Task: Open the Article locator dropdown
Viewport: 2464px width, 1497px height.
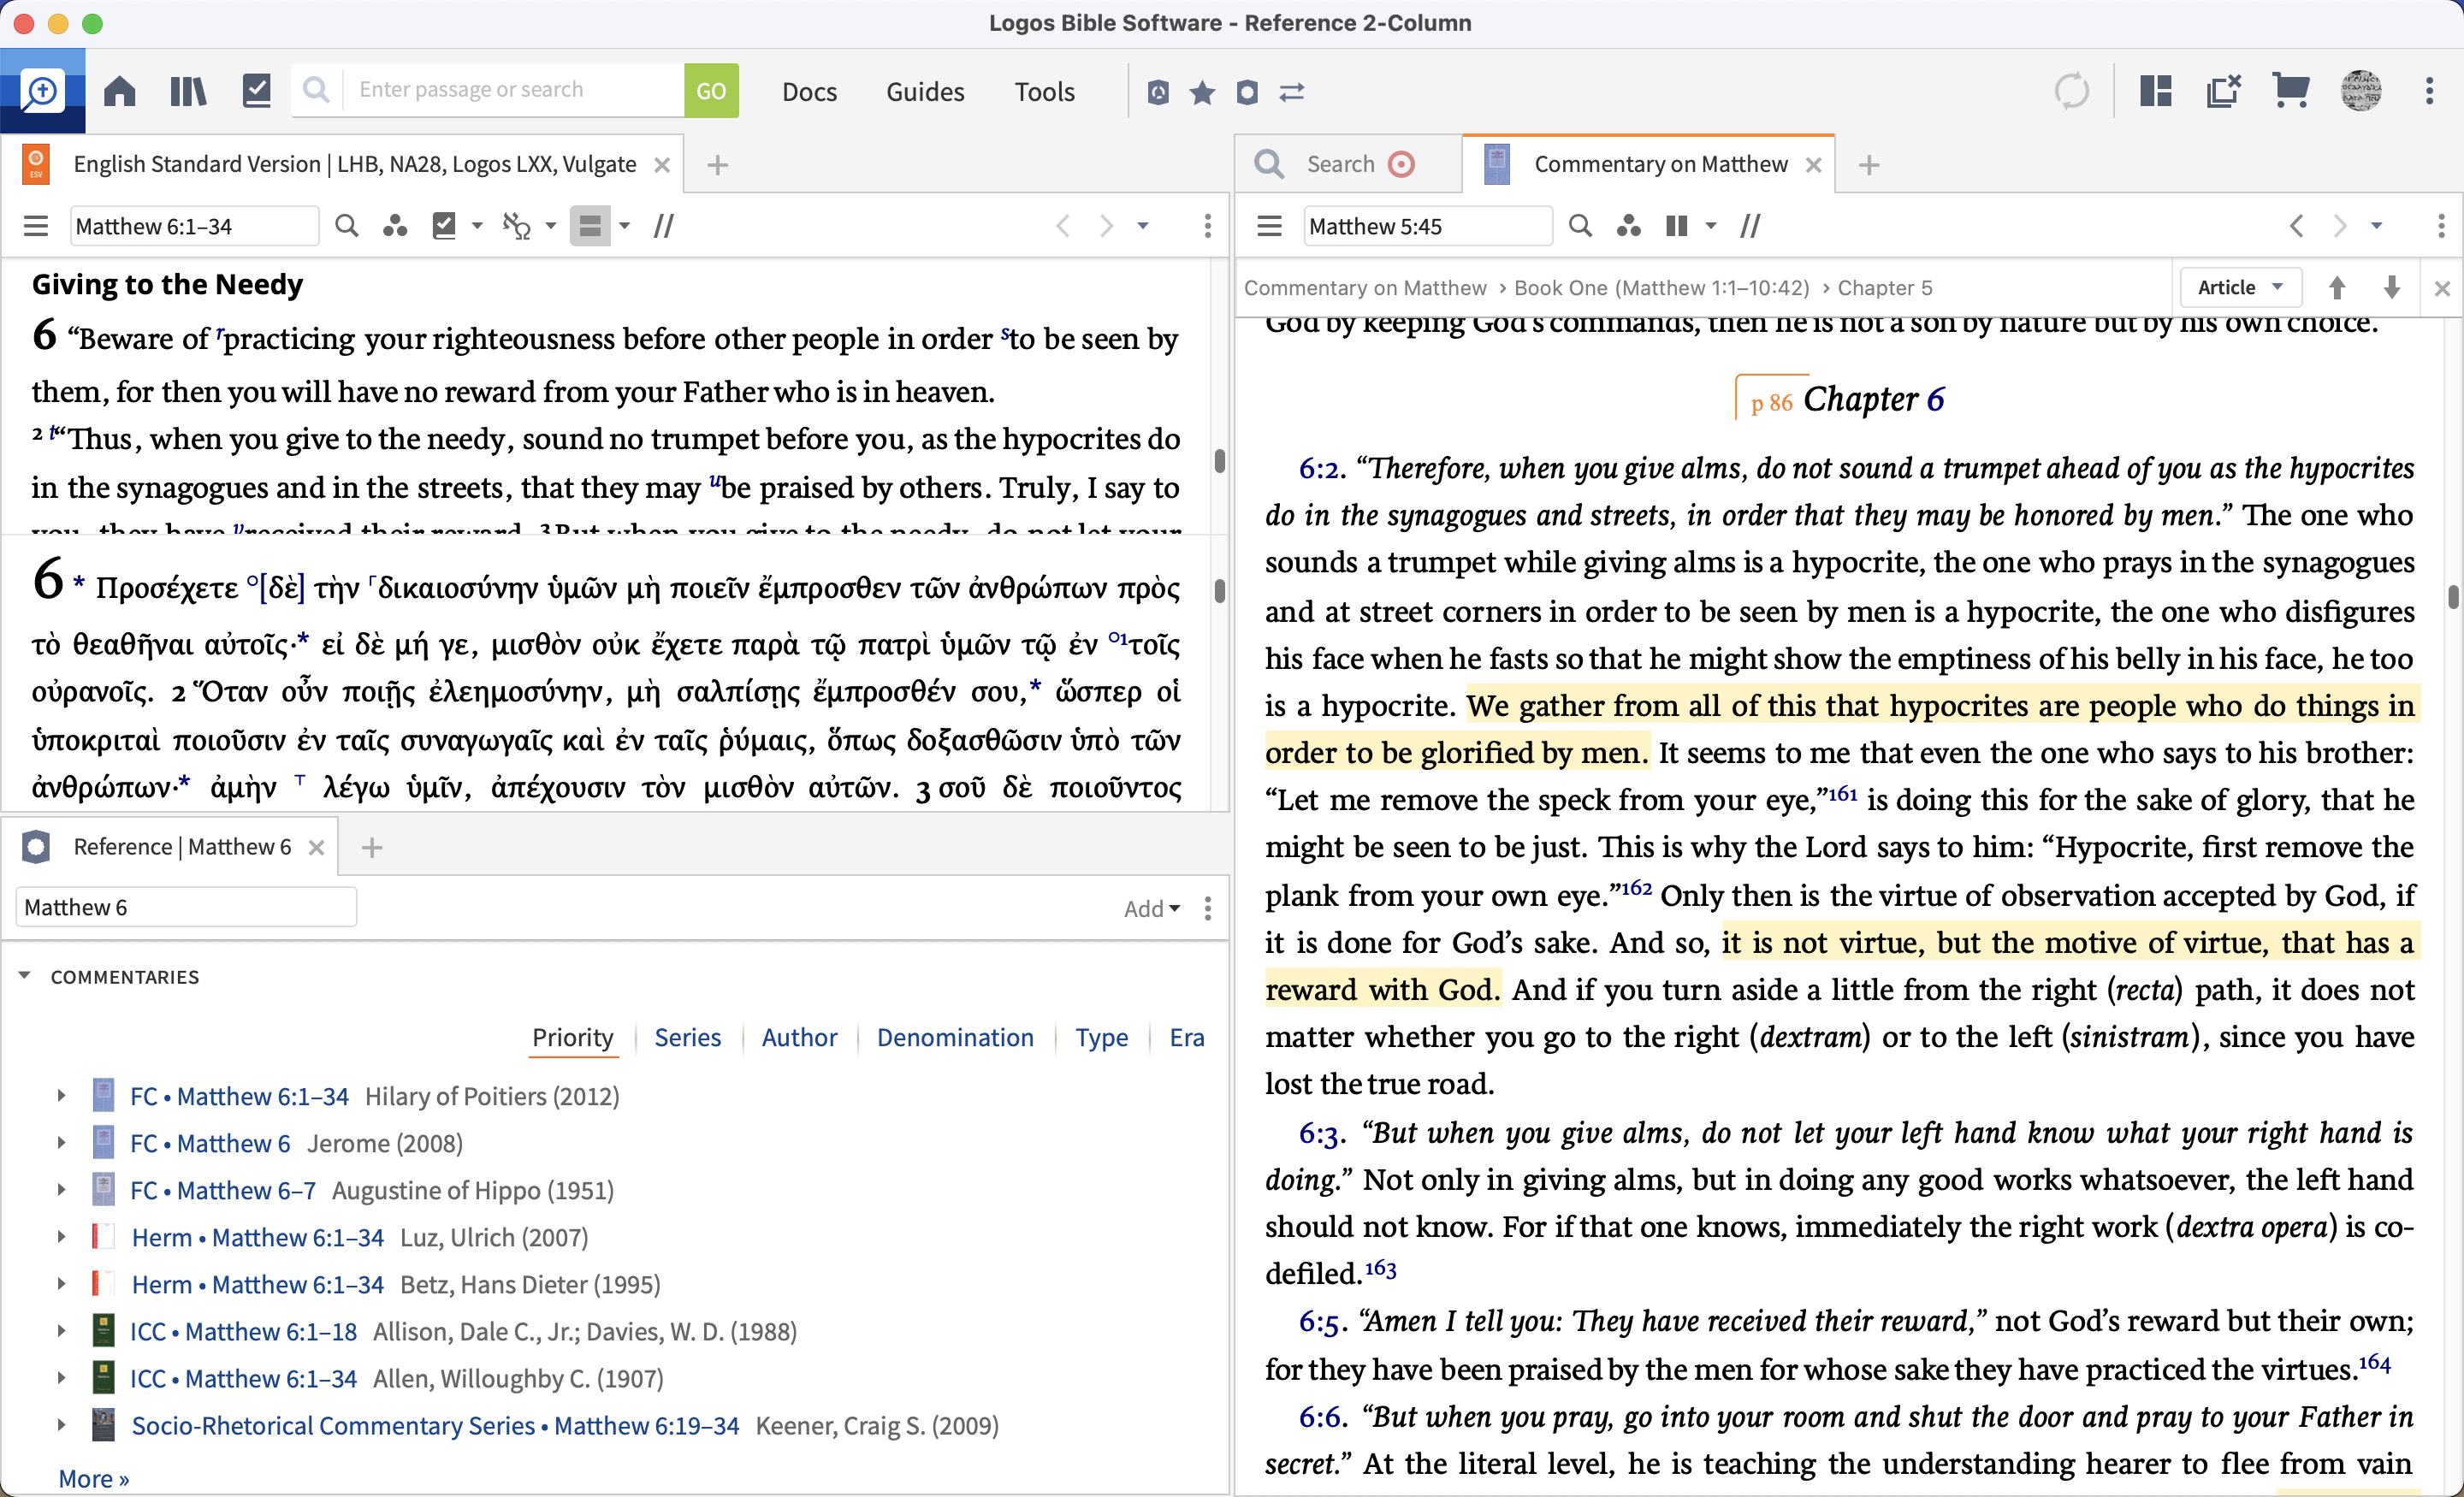Action: tap(2240, 288)
